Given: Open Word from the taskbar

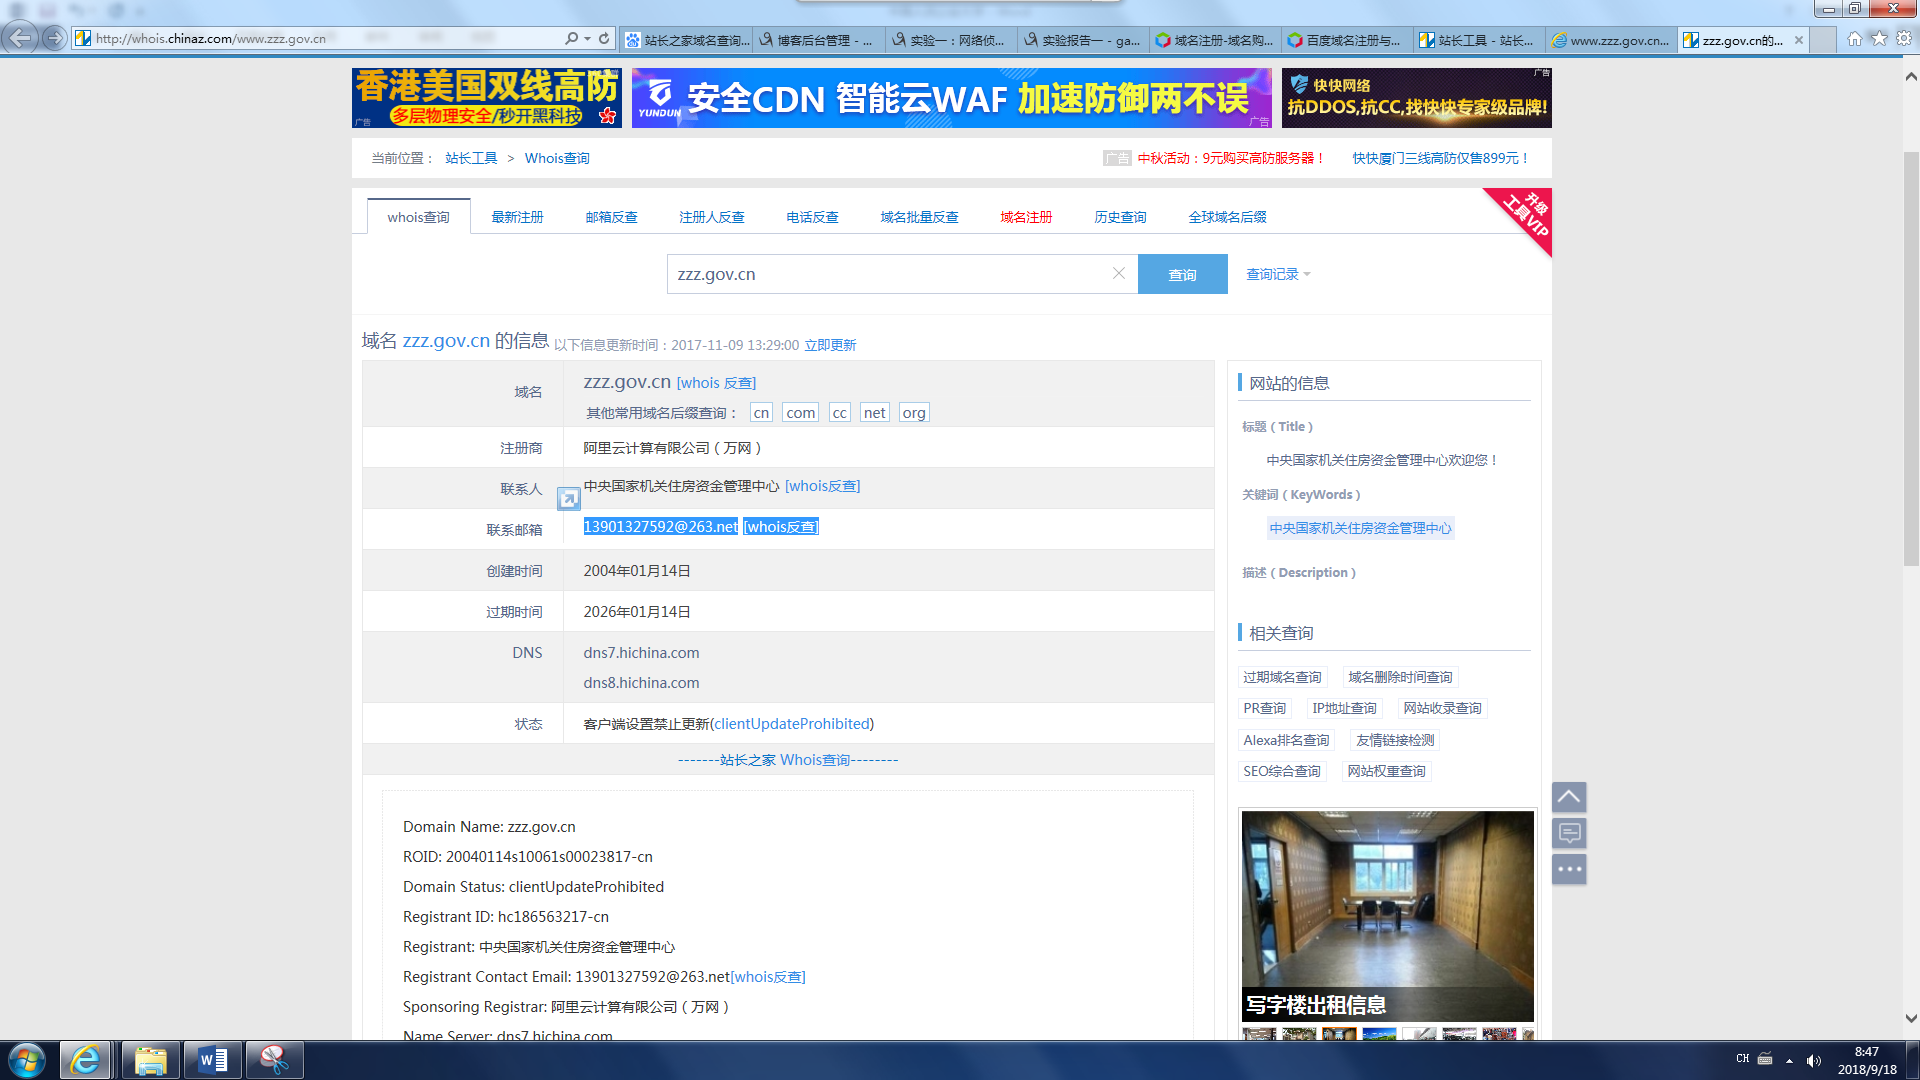Looking at the screenshot, I should 212,1060.
